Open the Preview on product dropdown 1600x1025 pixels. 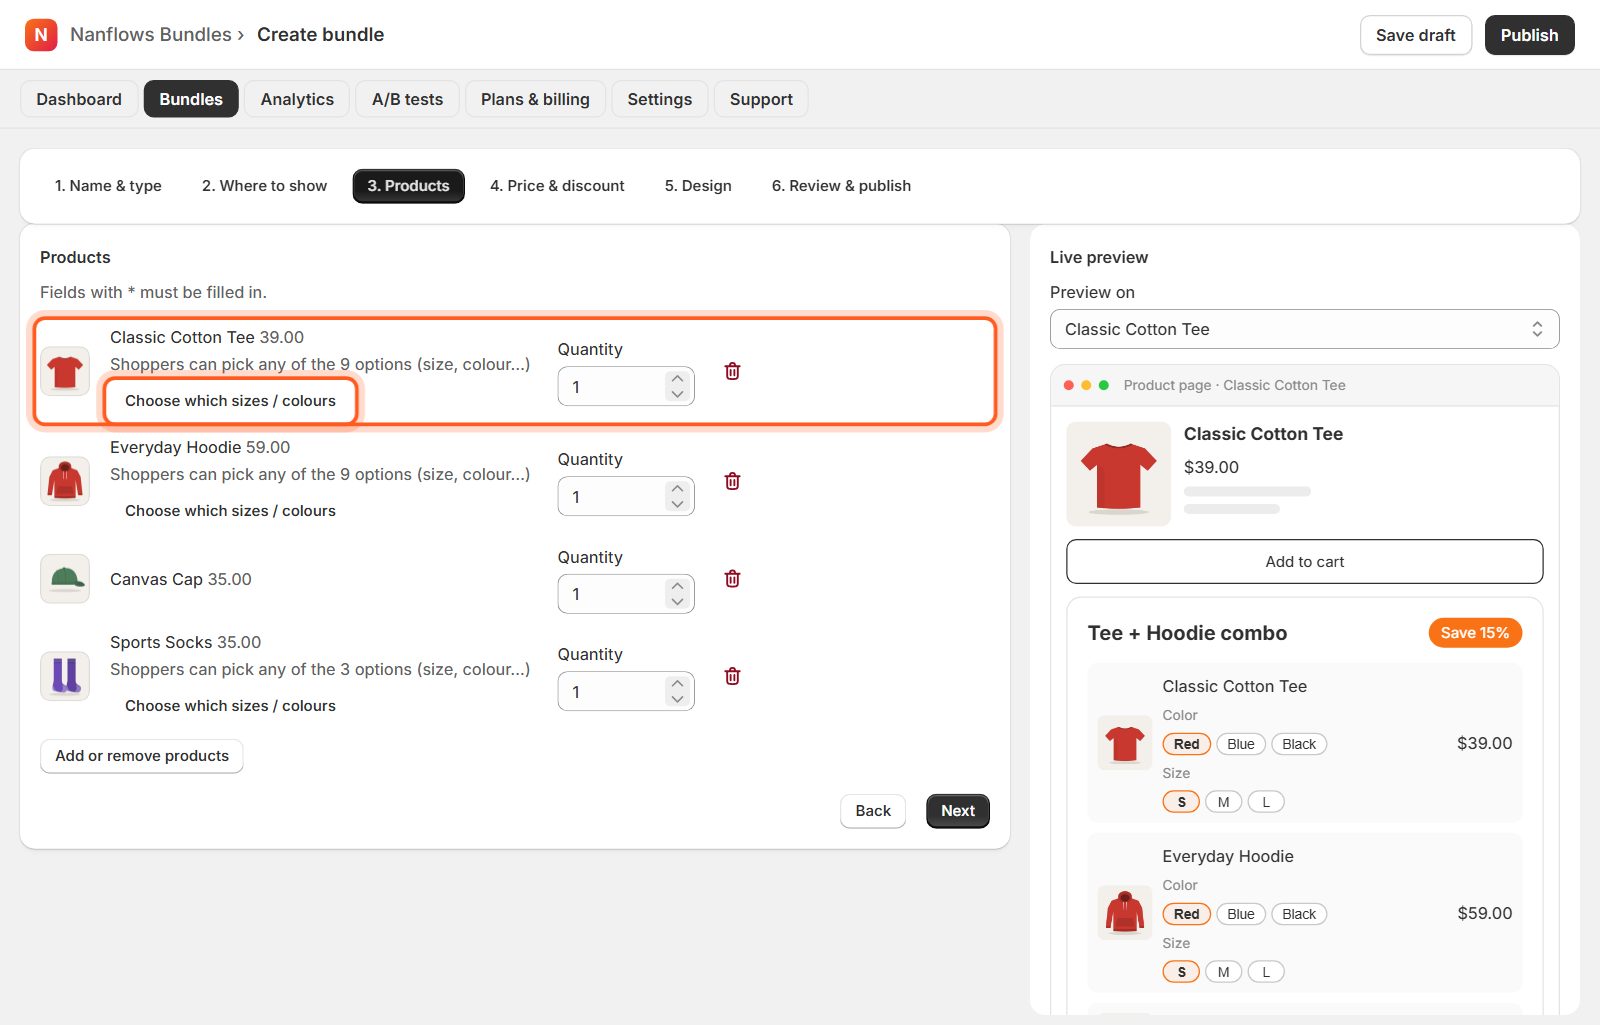pyautogui.click(x=1304, y=329)
